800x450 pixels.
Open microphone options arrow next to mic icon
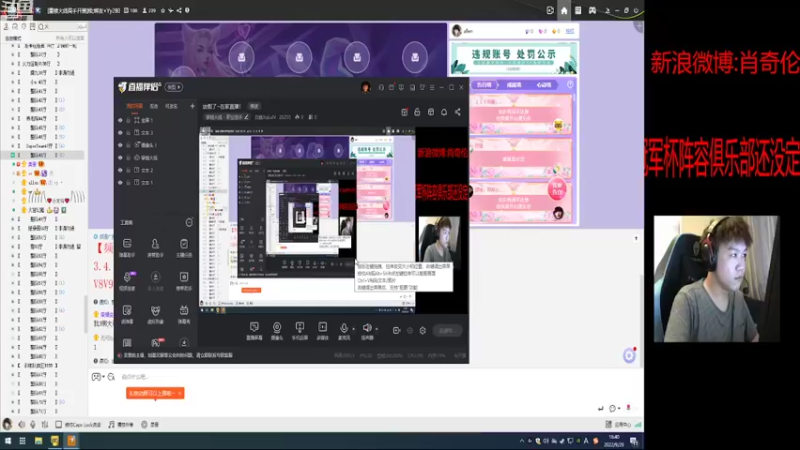pyautogui.click(x=354, y=329)
